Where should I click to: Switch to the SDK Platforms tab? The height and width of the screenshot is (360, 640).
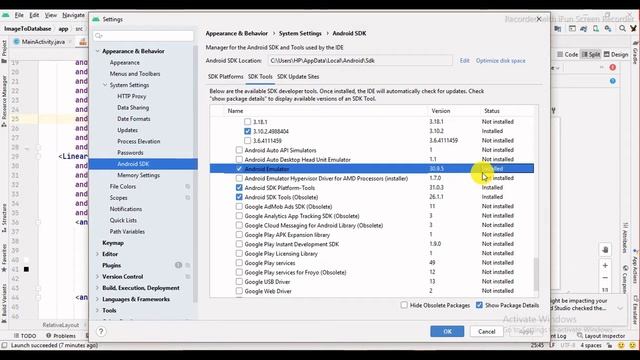(225, 76)
